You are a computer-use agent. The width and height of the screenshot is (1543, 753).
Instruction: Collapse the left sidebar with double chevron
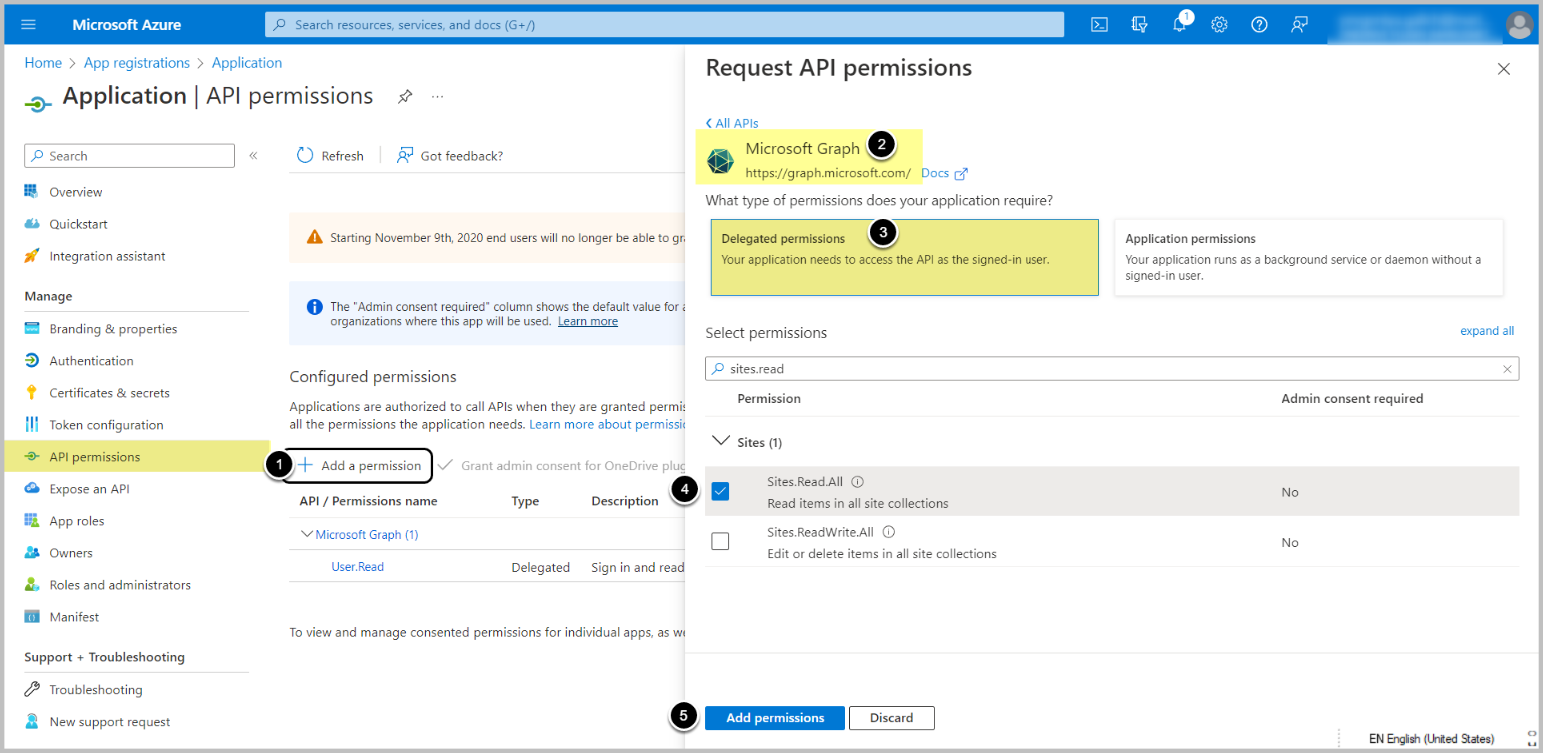click(x=253, y=156)
